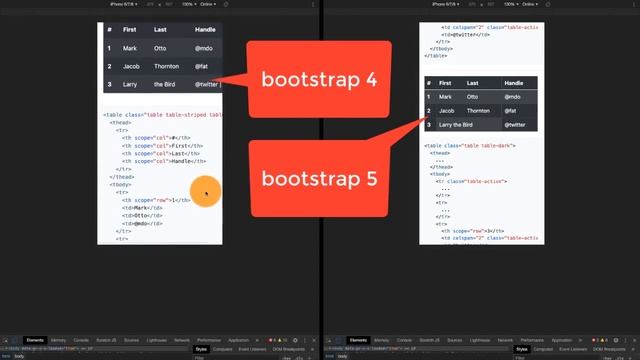Switch to Lighthouse tab in left DevTools
640x360 pixels.
[157, 340]
